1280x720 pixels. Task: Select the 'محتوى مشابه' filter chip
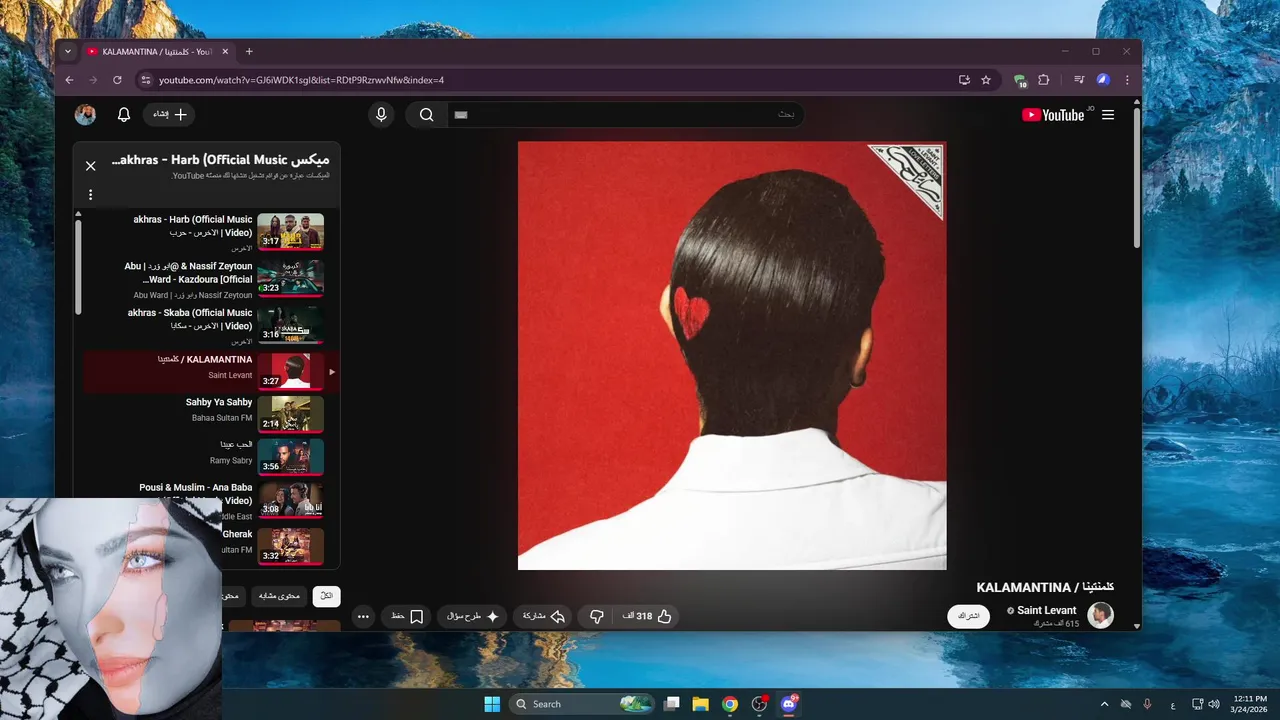(x=279, y=596)
